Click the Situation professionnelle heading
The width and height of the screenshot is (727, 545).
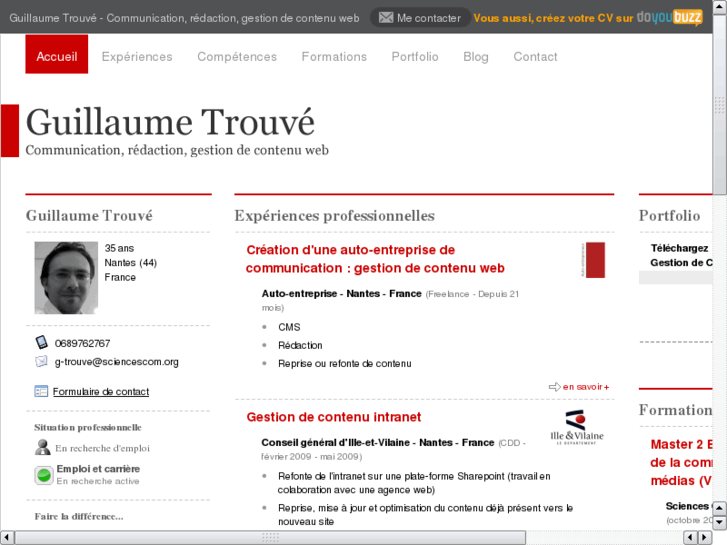[88, 427]
